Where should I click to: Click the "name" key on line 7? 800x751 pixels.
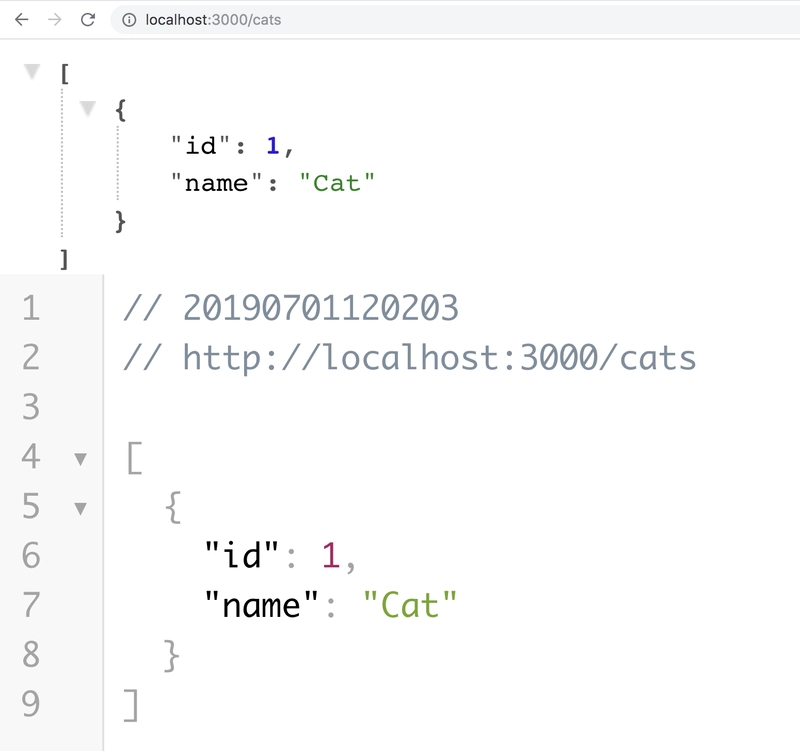click(x=261, y=605)
